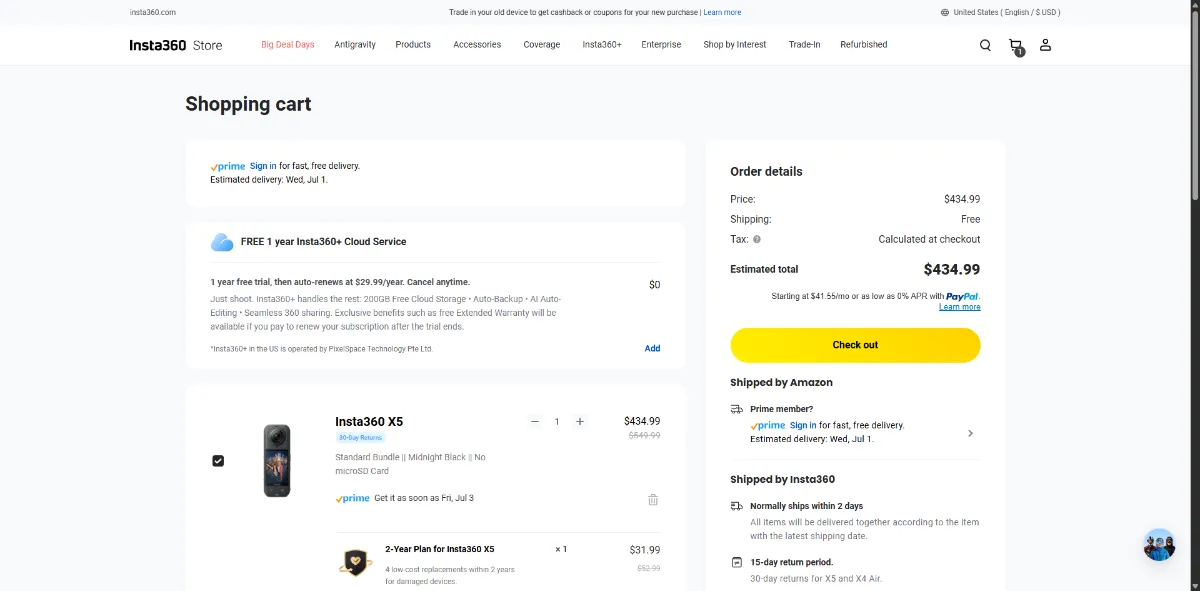Click the Insta360 Store logo
Screen dimensions: 1200x591
click(176, 45)
